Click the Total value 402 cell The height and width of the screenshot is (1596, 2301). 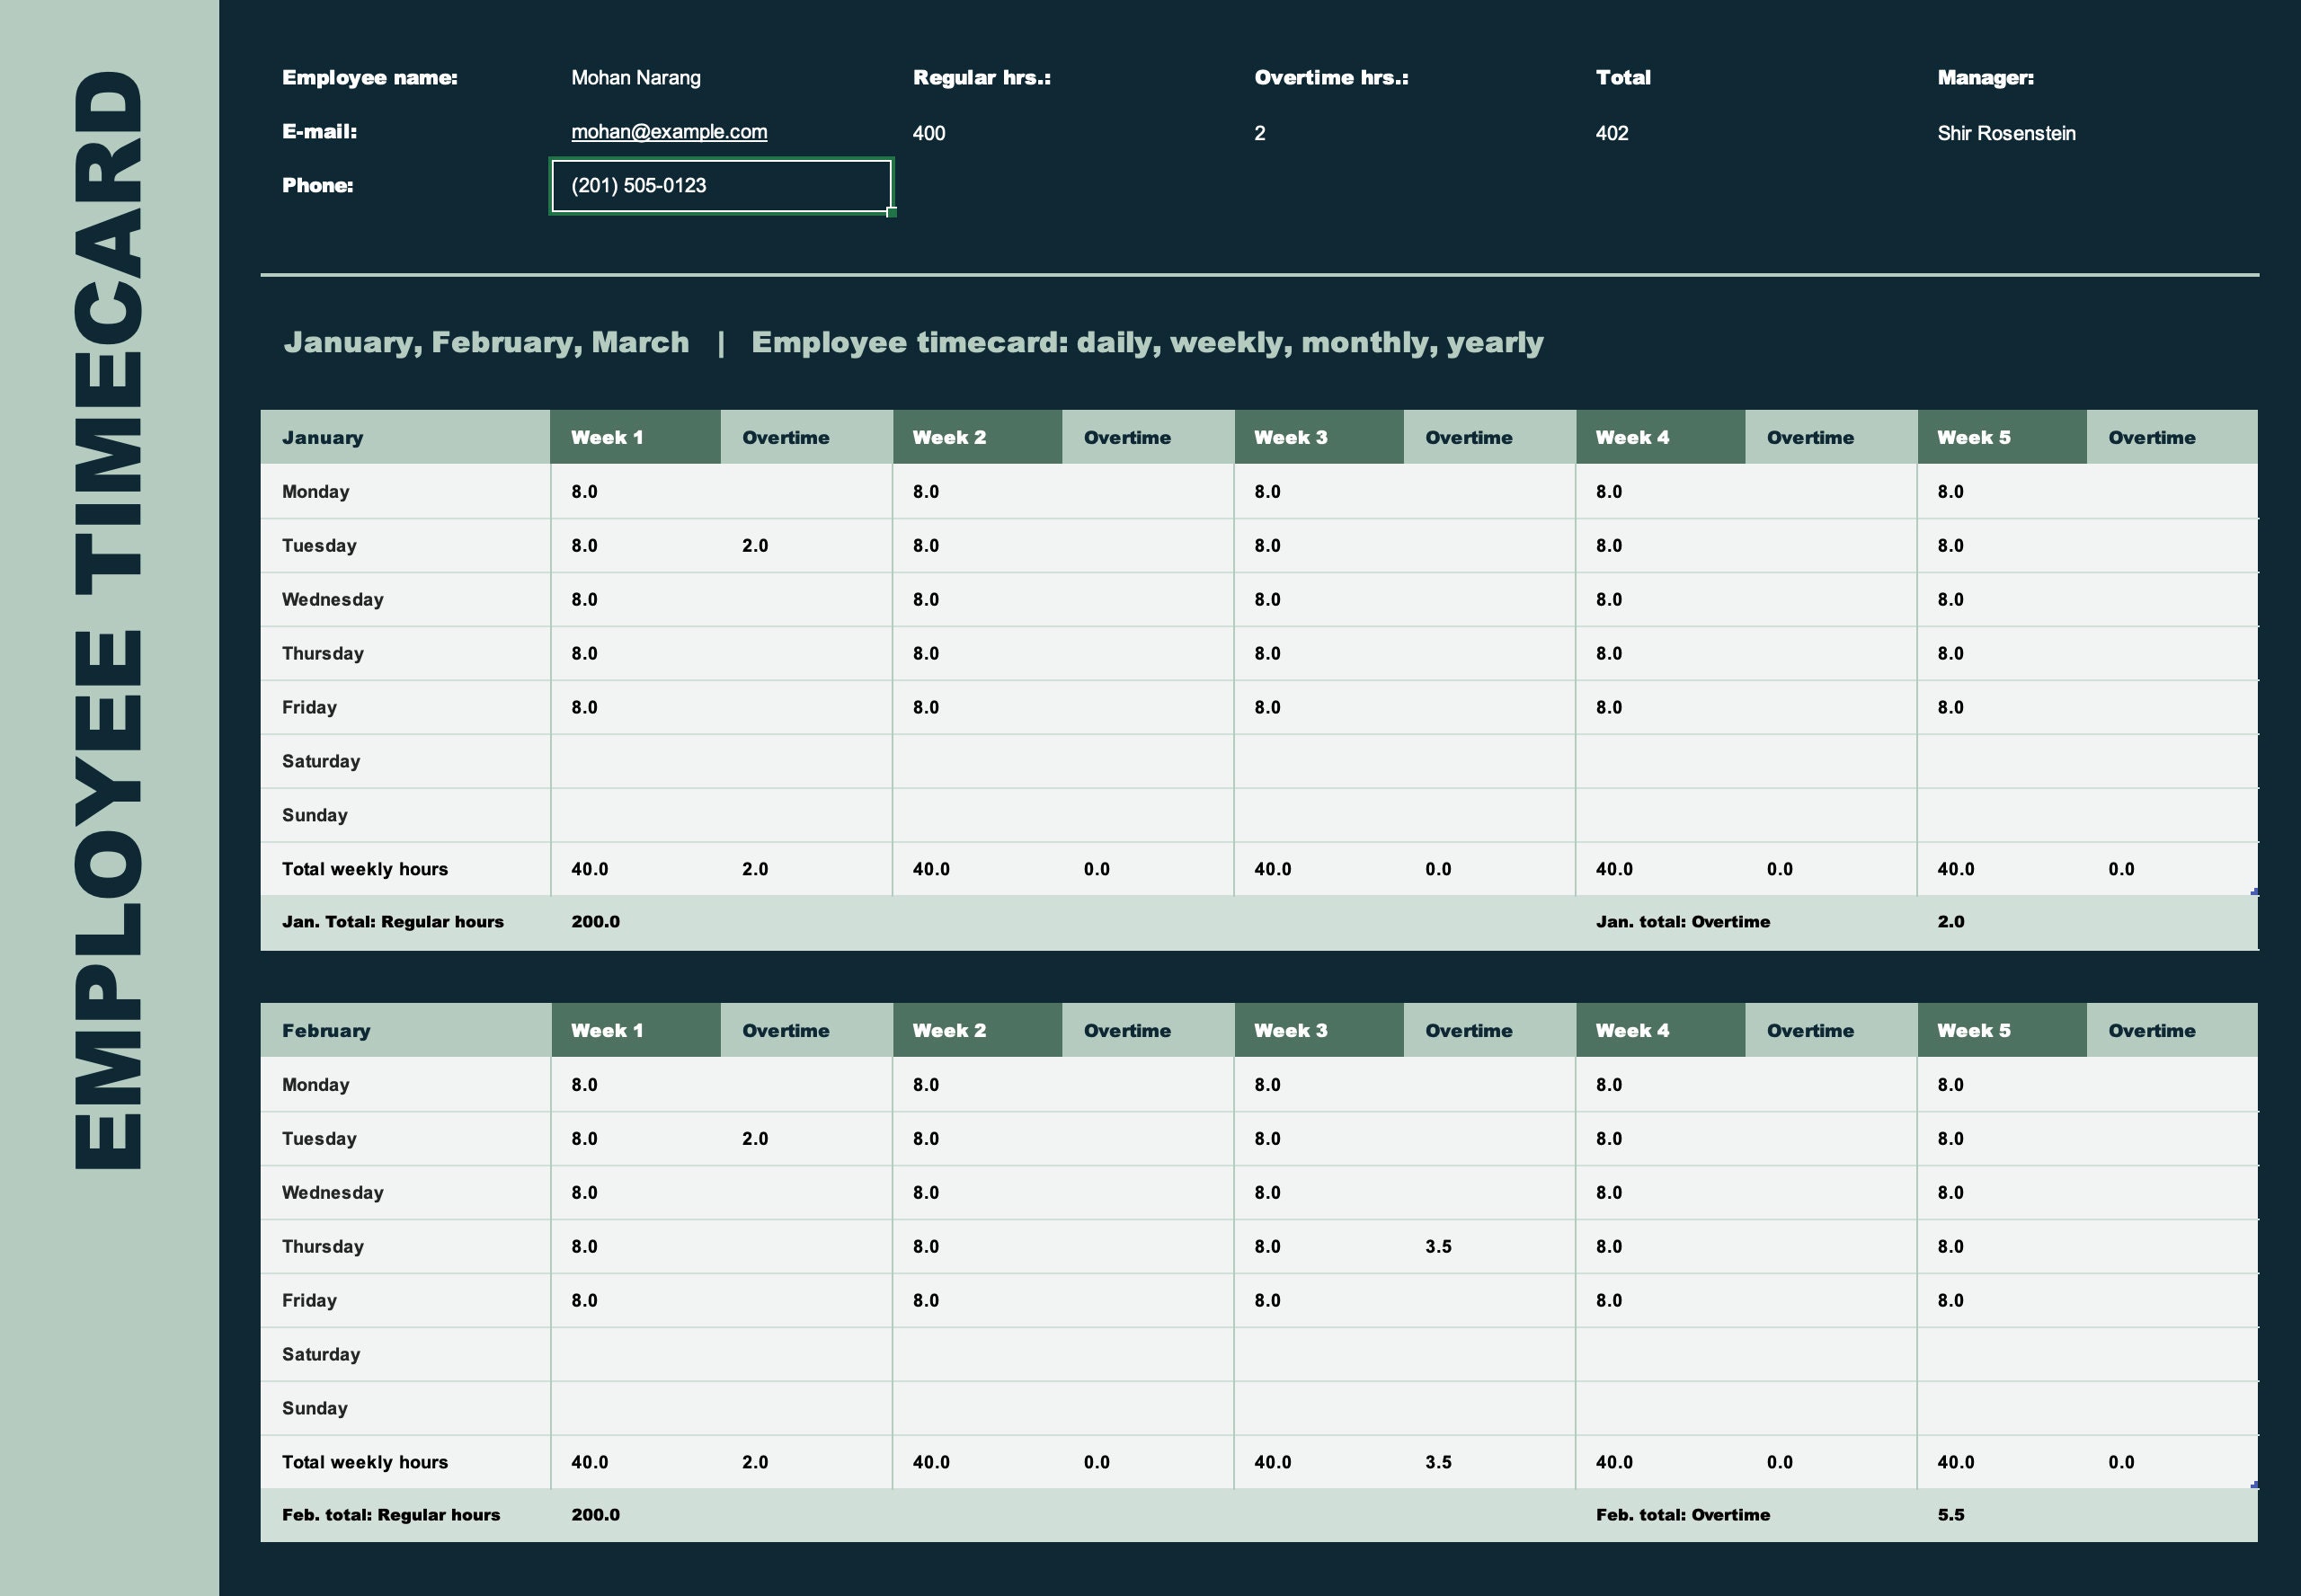coord(1614,132)
